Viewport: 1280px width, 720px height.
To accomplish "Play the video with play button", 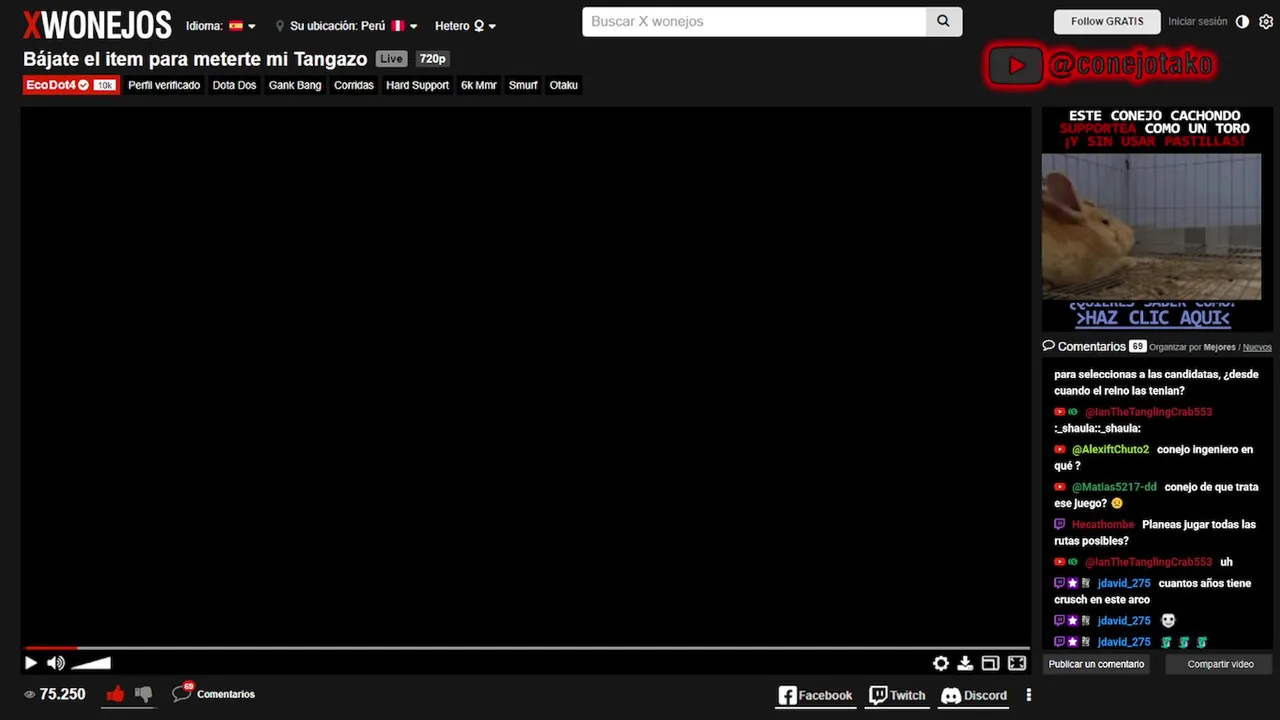I will [x=31, y=663].
